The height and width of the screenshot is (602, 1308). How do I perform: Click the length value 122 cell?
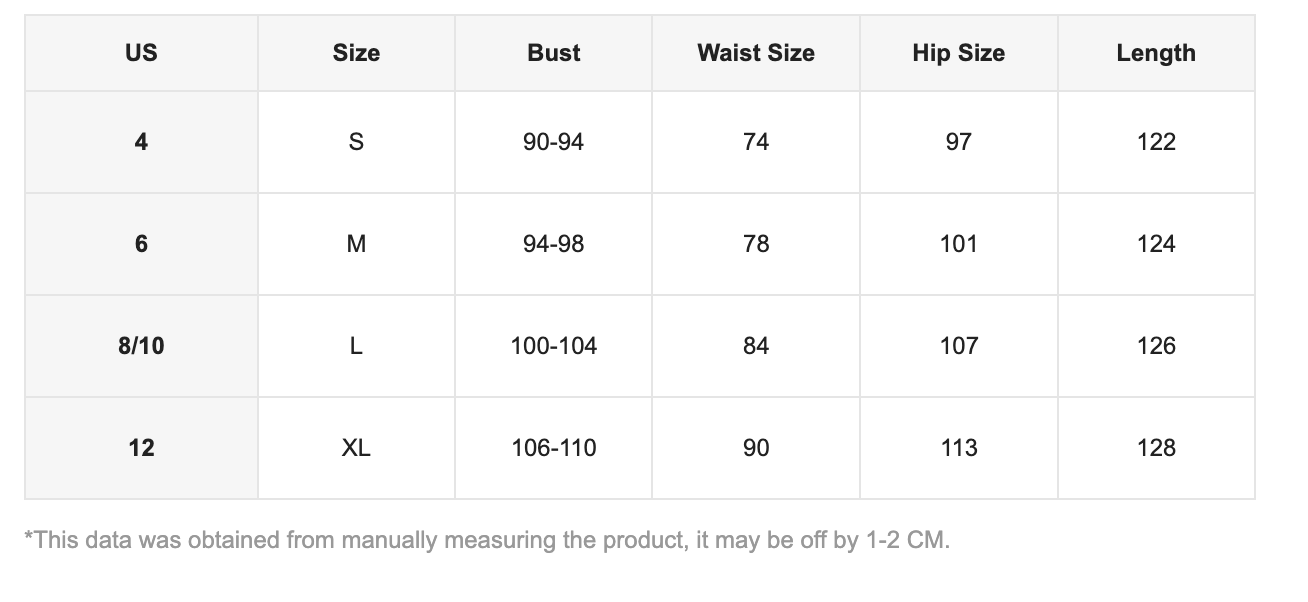click(x=1156, y=142)
